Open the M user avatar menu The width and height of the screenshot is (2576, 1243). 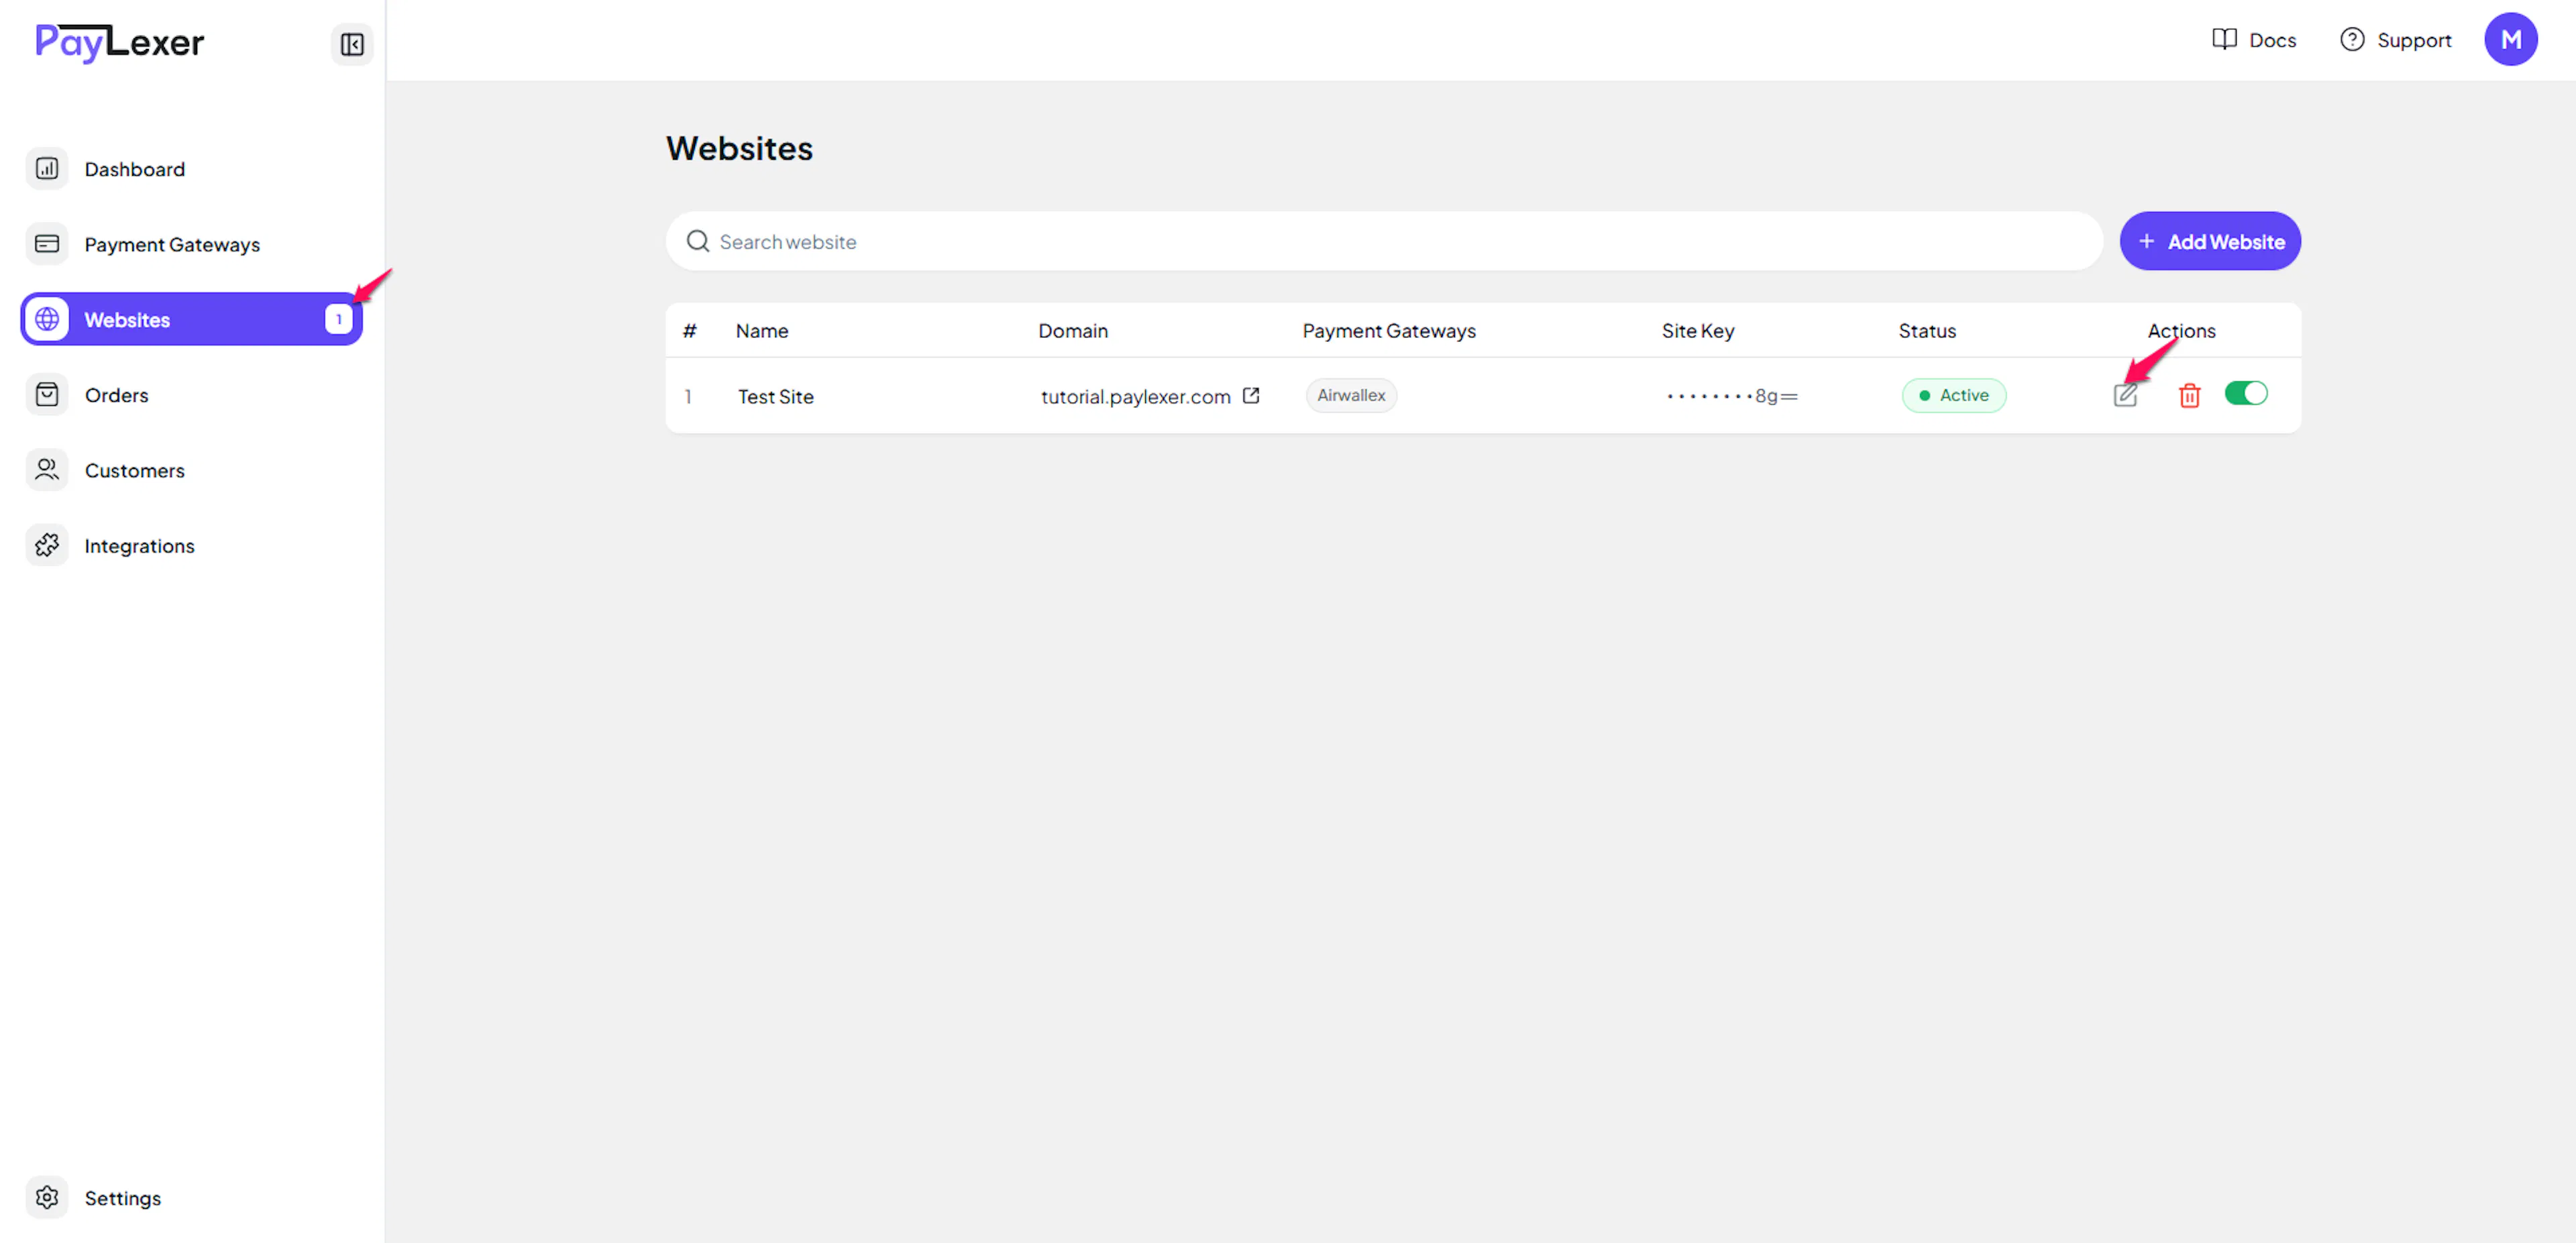(x=2510, y=40)
